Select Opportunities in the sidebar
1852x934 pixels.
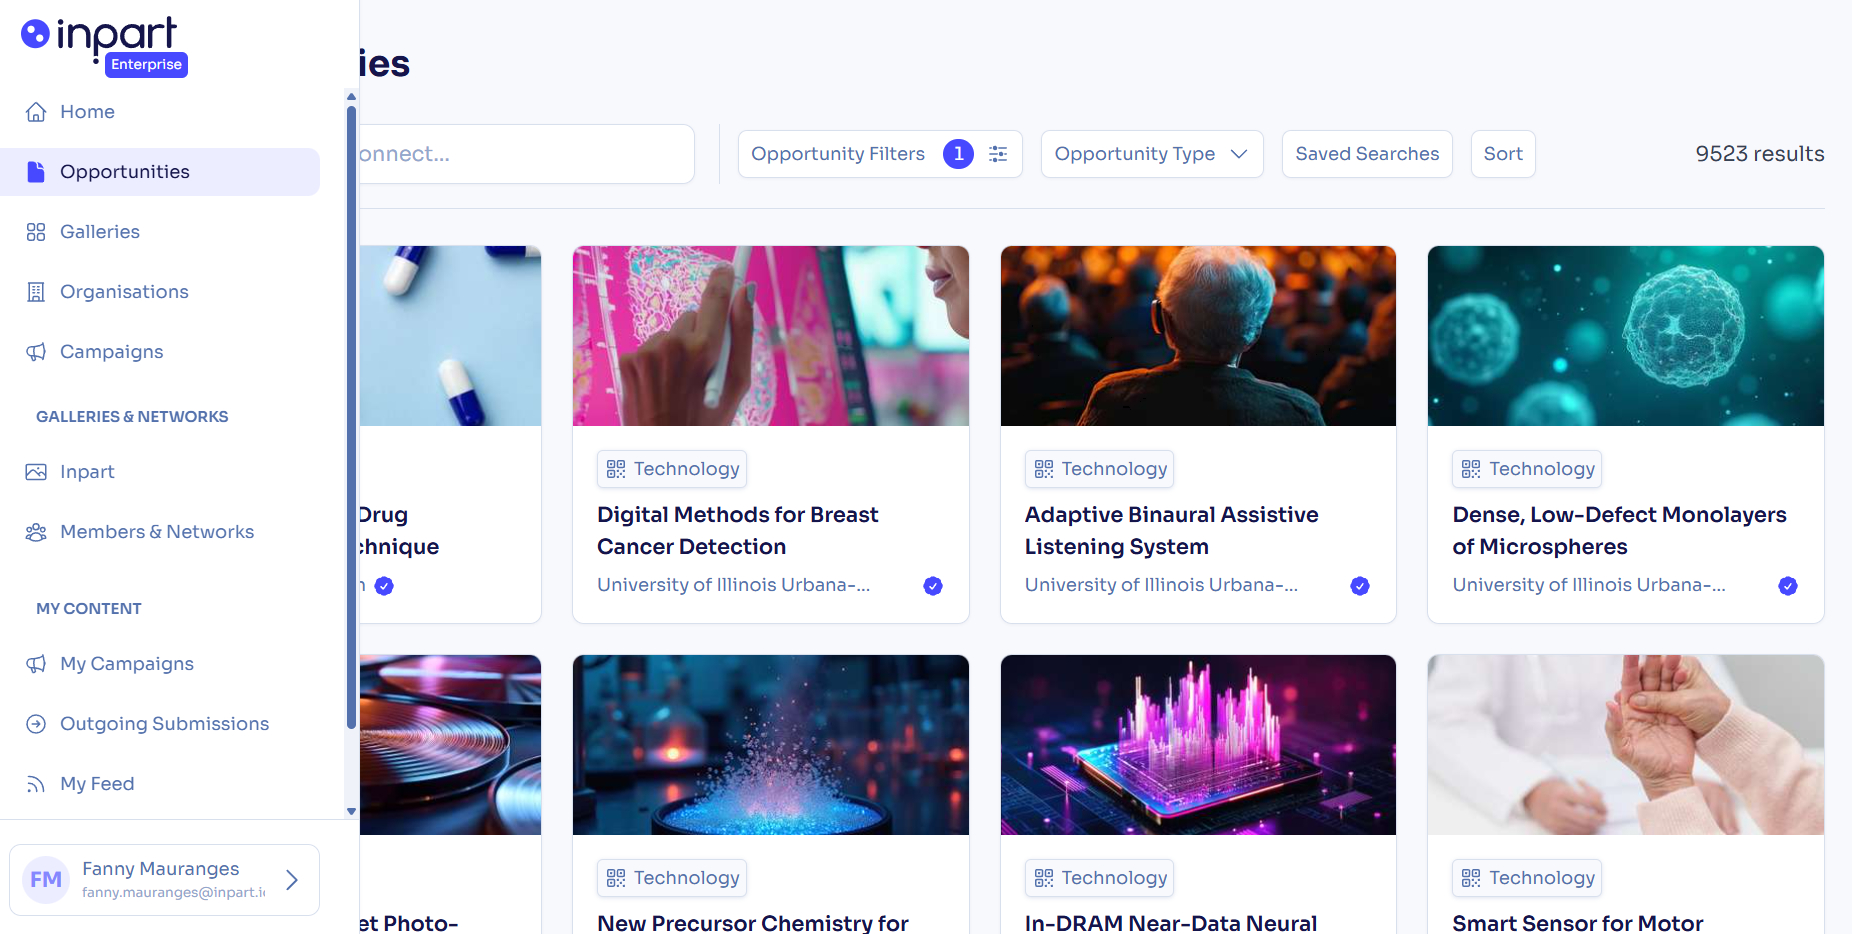tap(160, 172)
